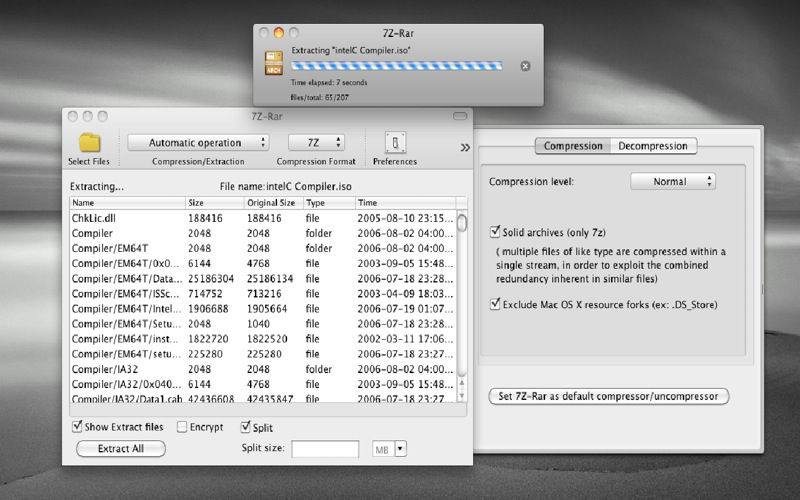
Task: Sort by the Name column header
Action: tap(128, 203)
